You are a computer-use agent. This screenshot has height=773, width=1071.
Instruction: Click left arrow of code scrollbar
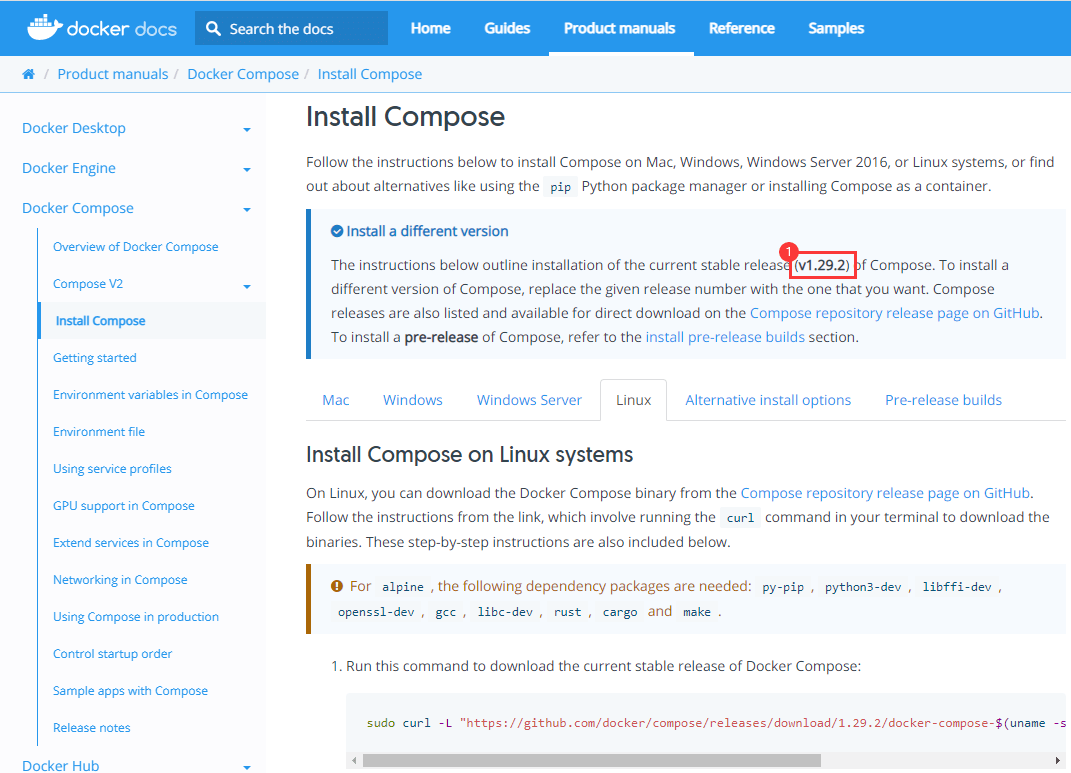354,760
